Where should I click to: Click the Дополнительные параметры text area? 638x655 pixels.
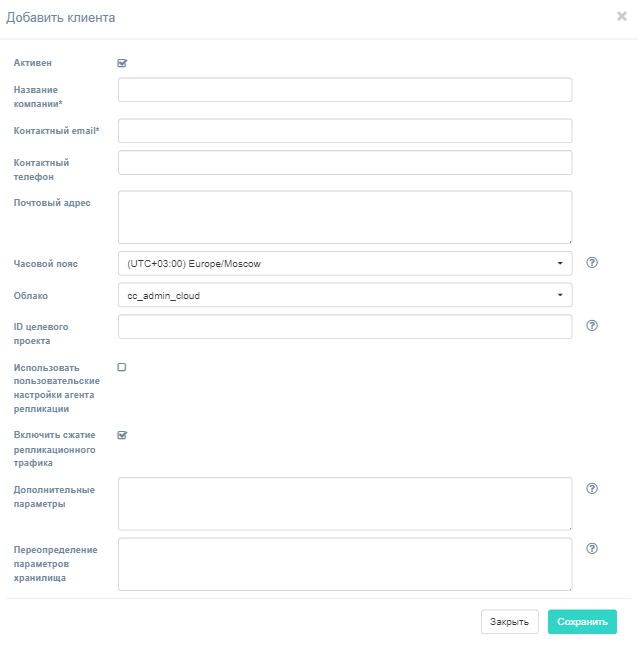(345, 503)
